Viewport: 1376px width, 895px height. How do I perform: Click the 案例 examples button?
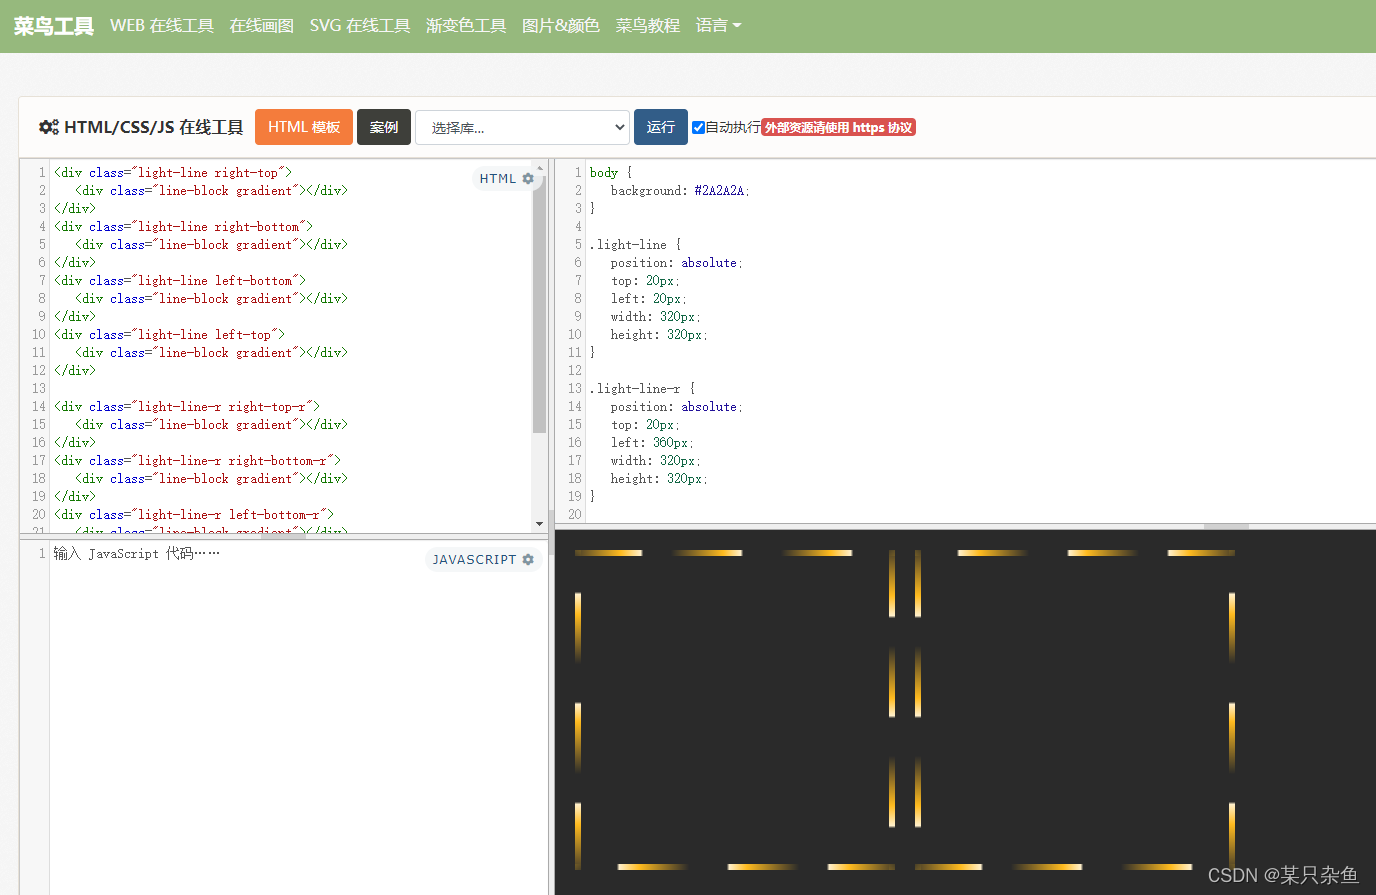click(384, 127)
